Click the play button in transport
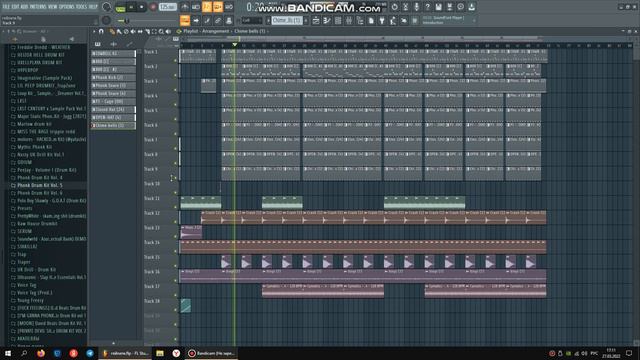The image size is (640, 360). tap(131, 7)
